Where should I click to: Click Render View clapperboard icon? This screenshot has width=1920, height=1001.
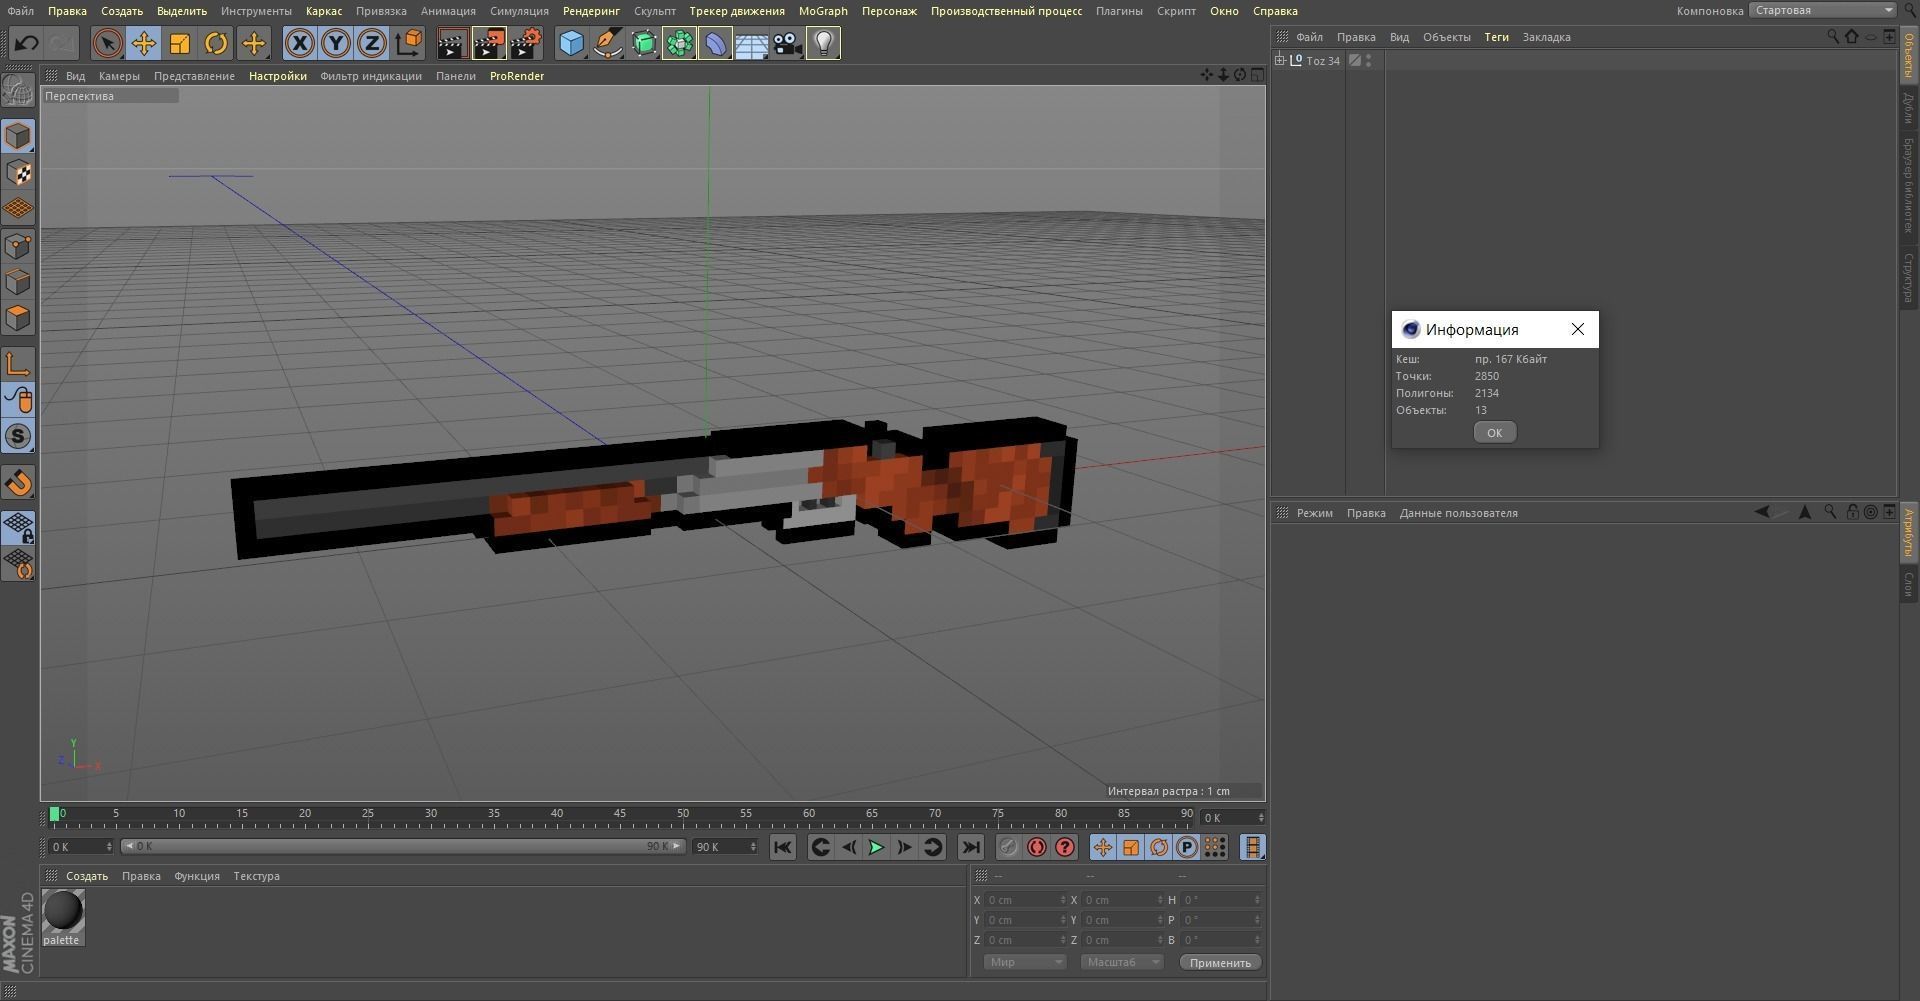(451, 43)
